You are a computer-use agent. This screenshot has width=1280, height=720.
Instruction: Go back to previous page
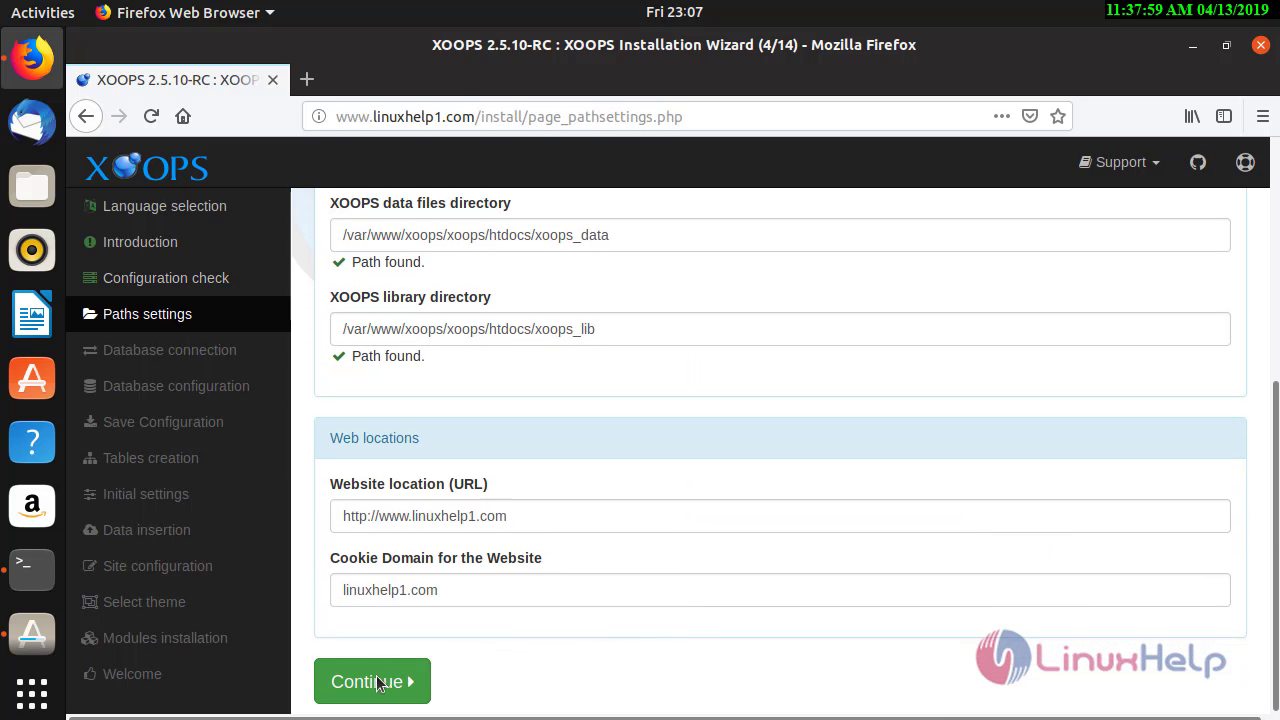point(86,116)
